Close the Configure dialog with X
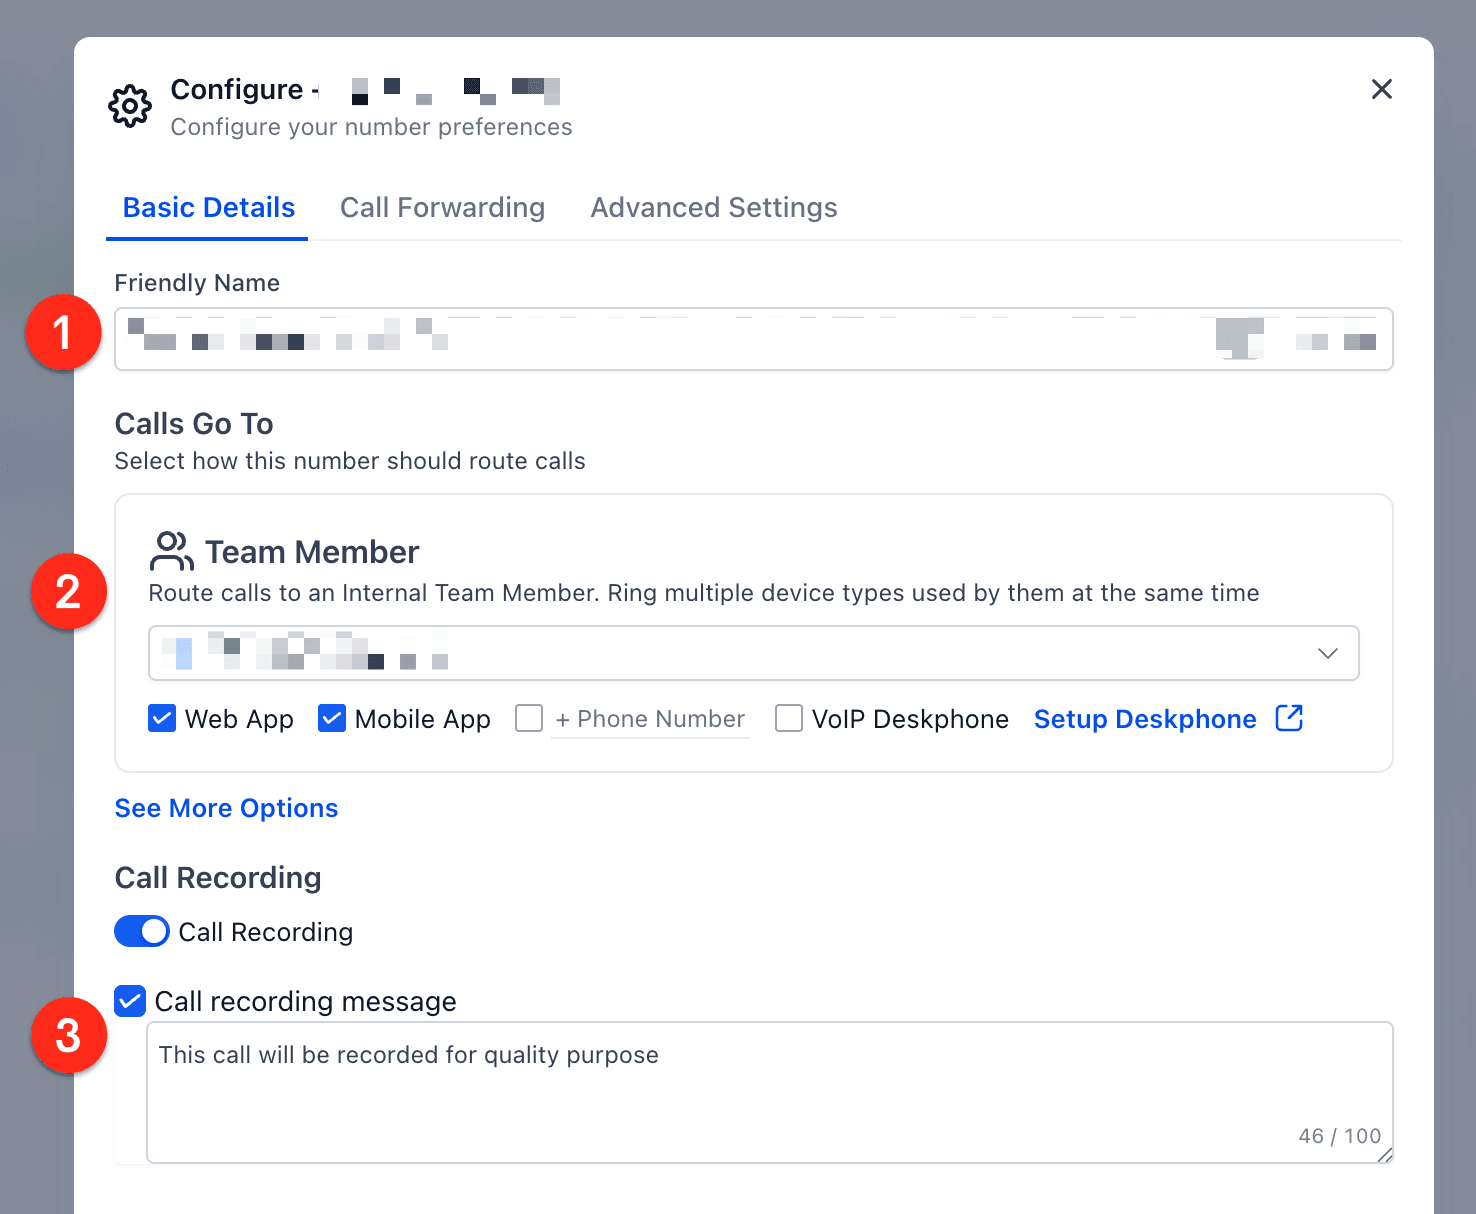Image resolution: width=1476 pixels, height=1214 pixels. coord(1382,89)
